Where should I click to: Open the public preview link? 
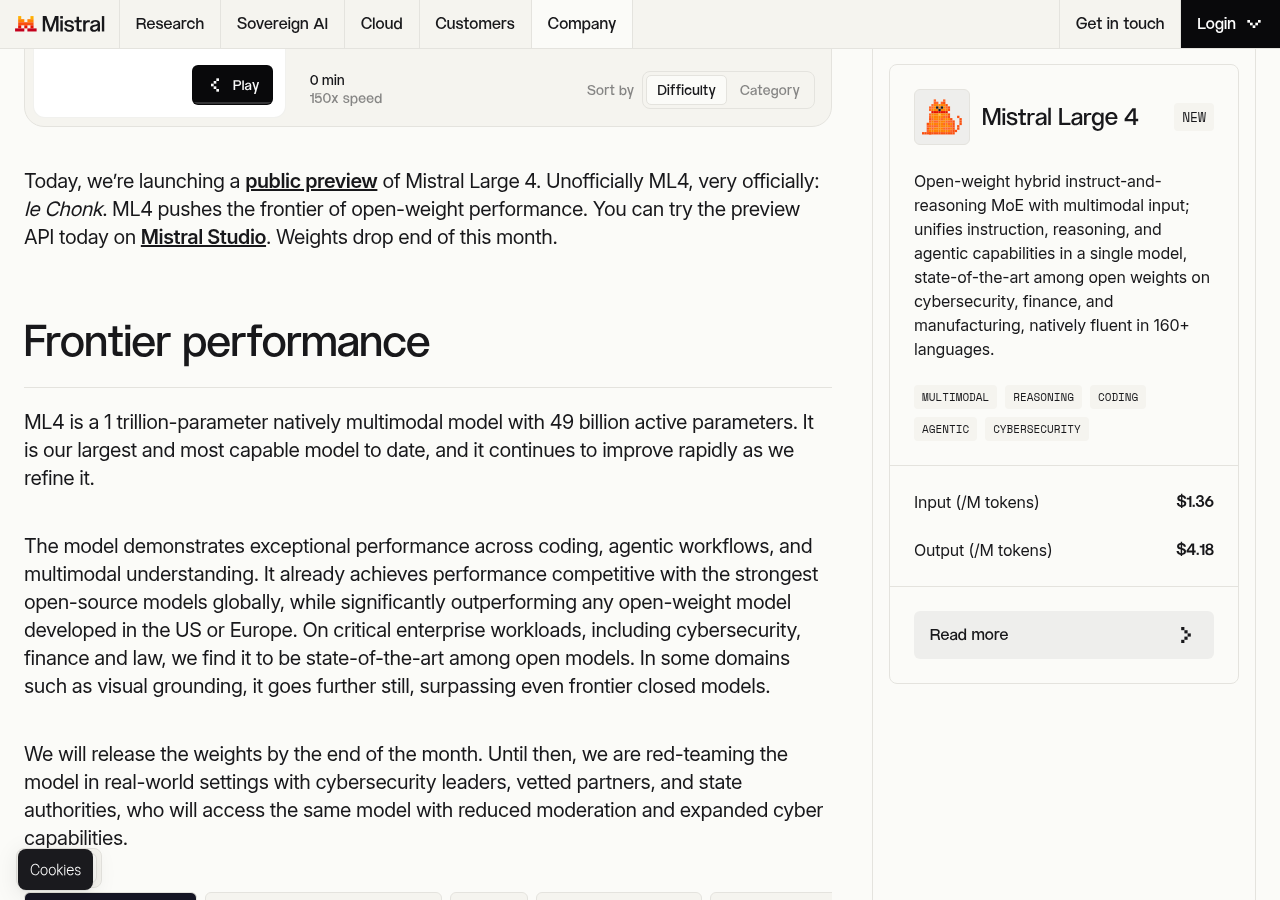[x=311, y=181]
